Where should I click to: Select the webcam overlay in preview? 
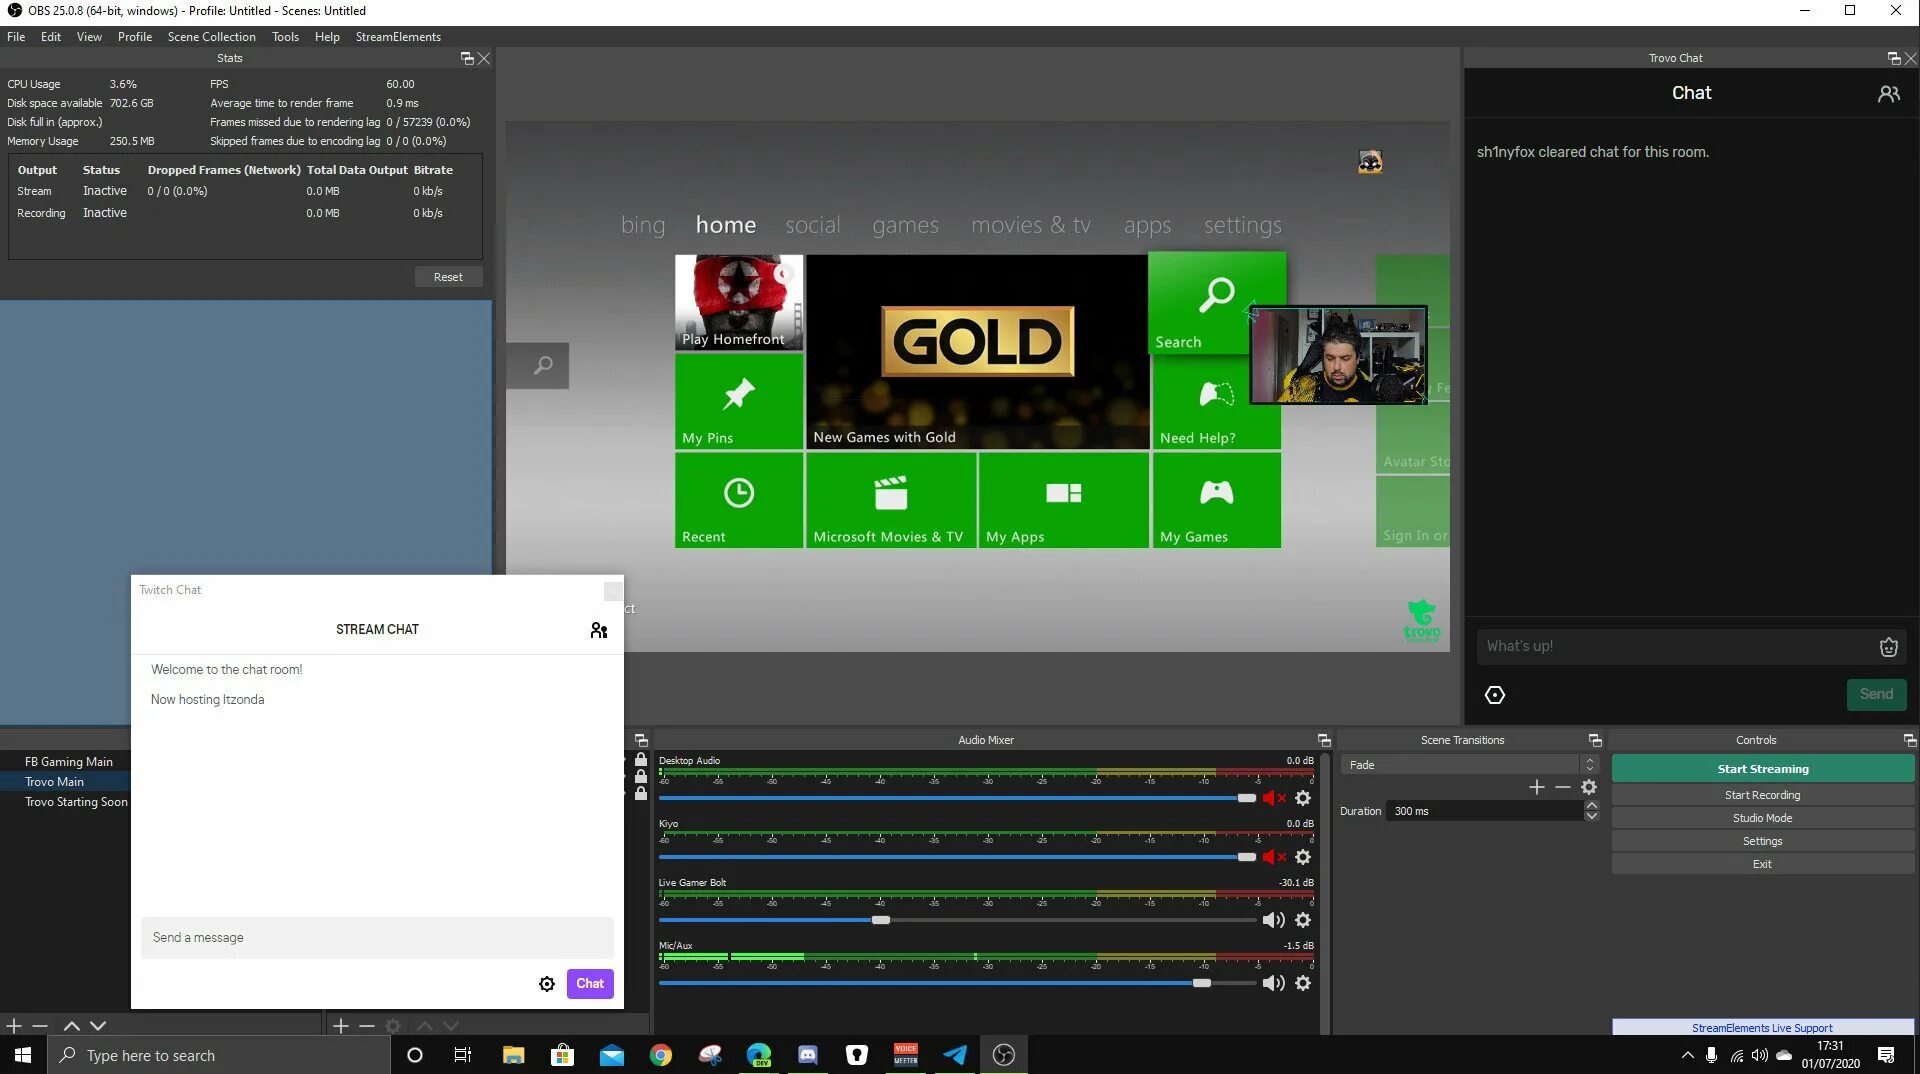pos(1338,355)
